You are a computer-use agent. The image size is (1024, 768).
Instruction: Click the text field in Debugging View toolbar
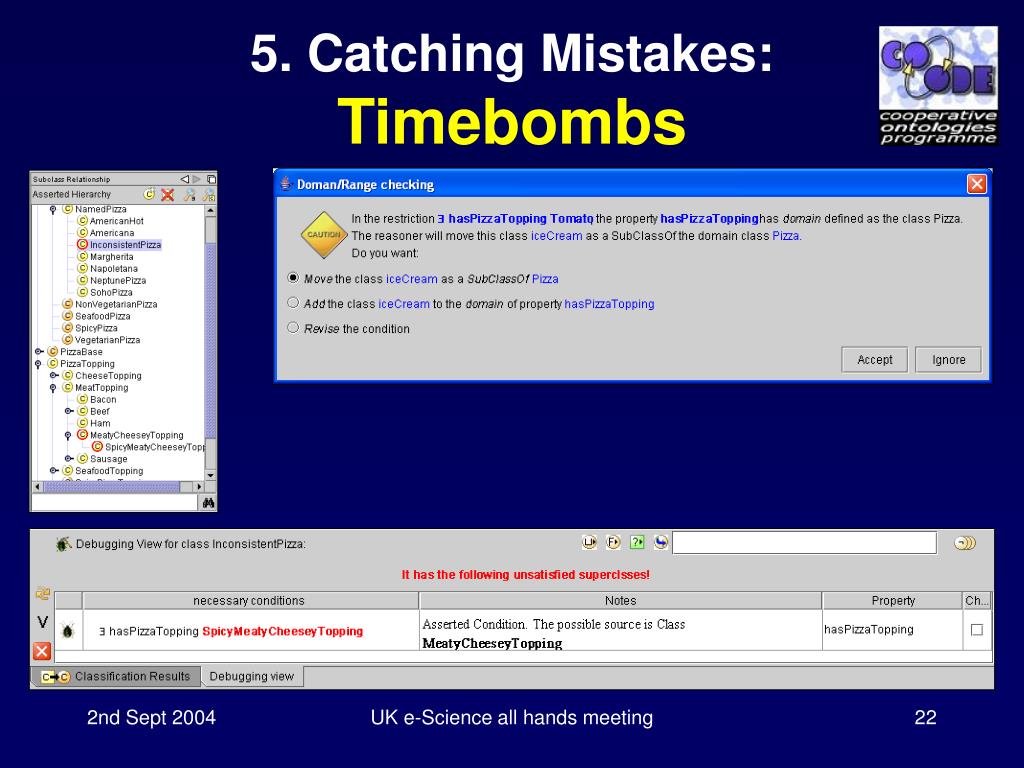(805, 543)
